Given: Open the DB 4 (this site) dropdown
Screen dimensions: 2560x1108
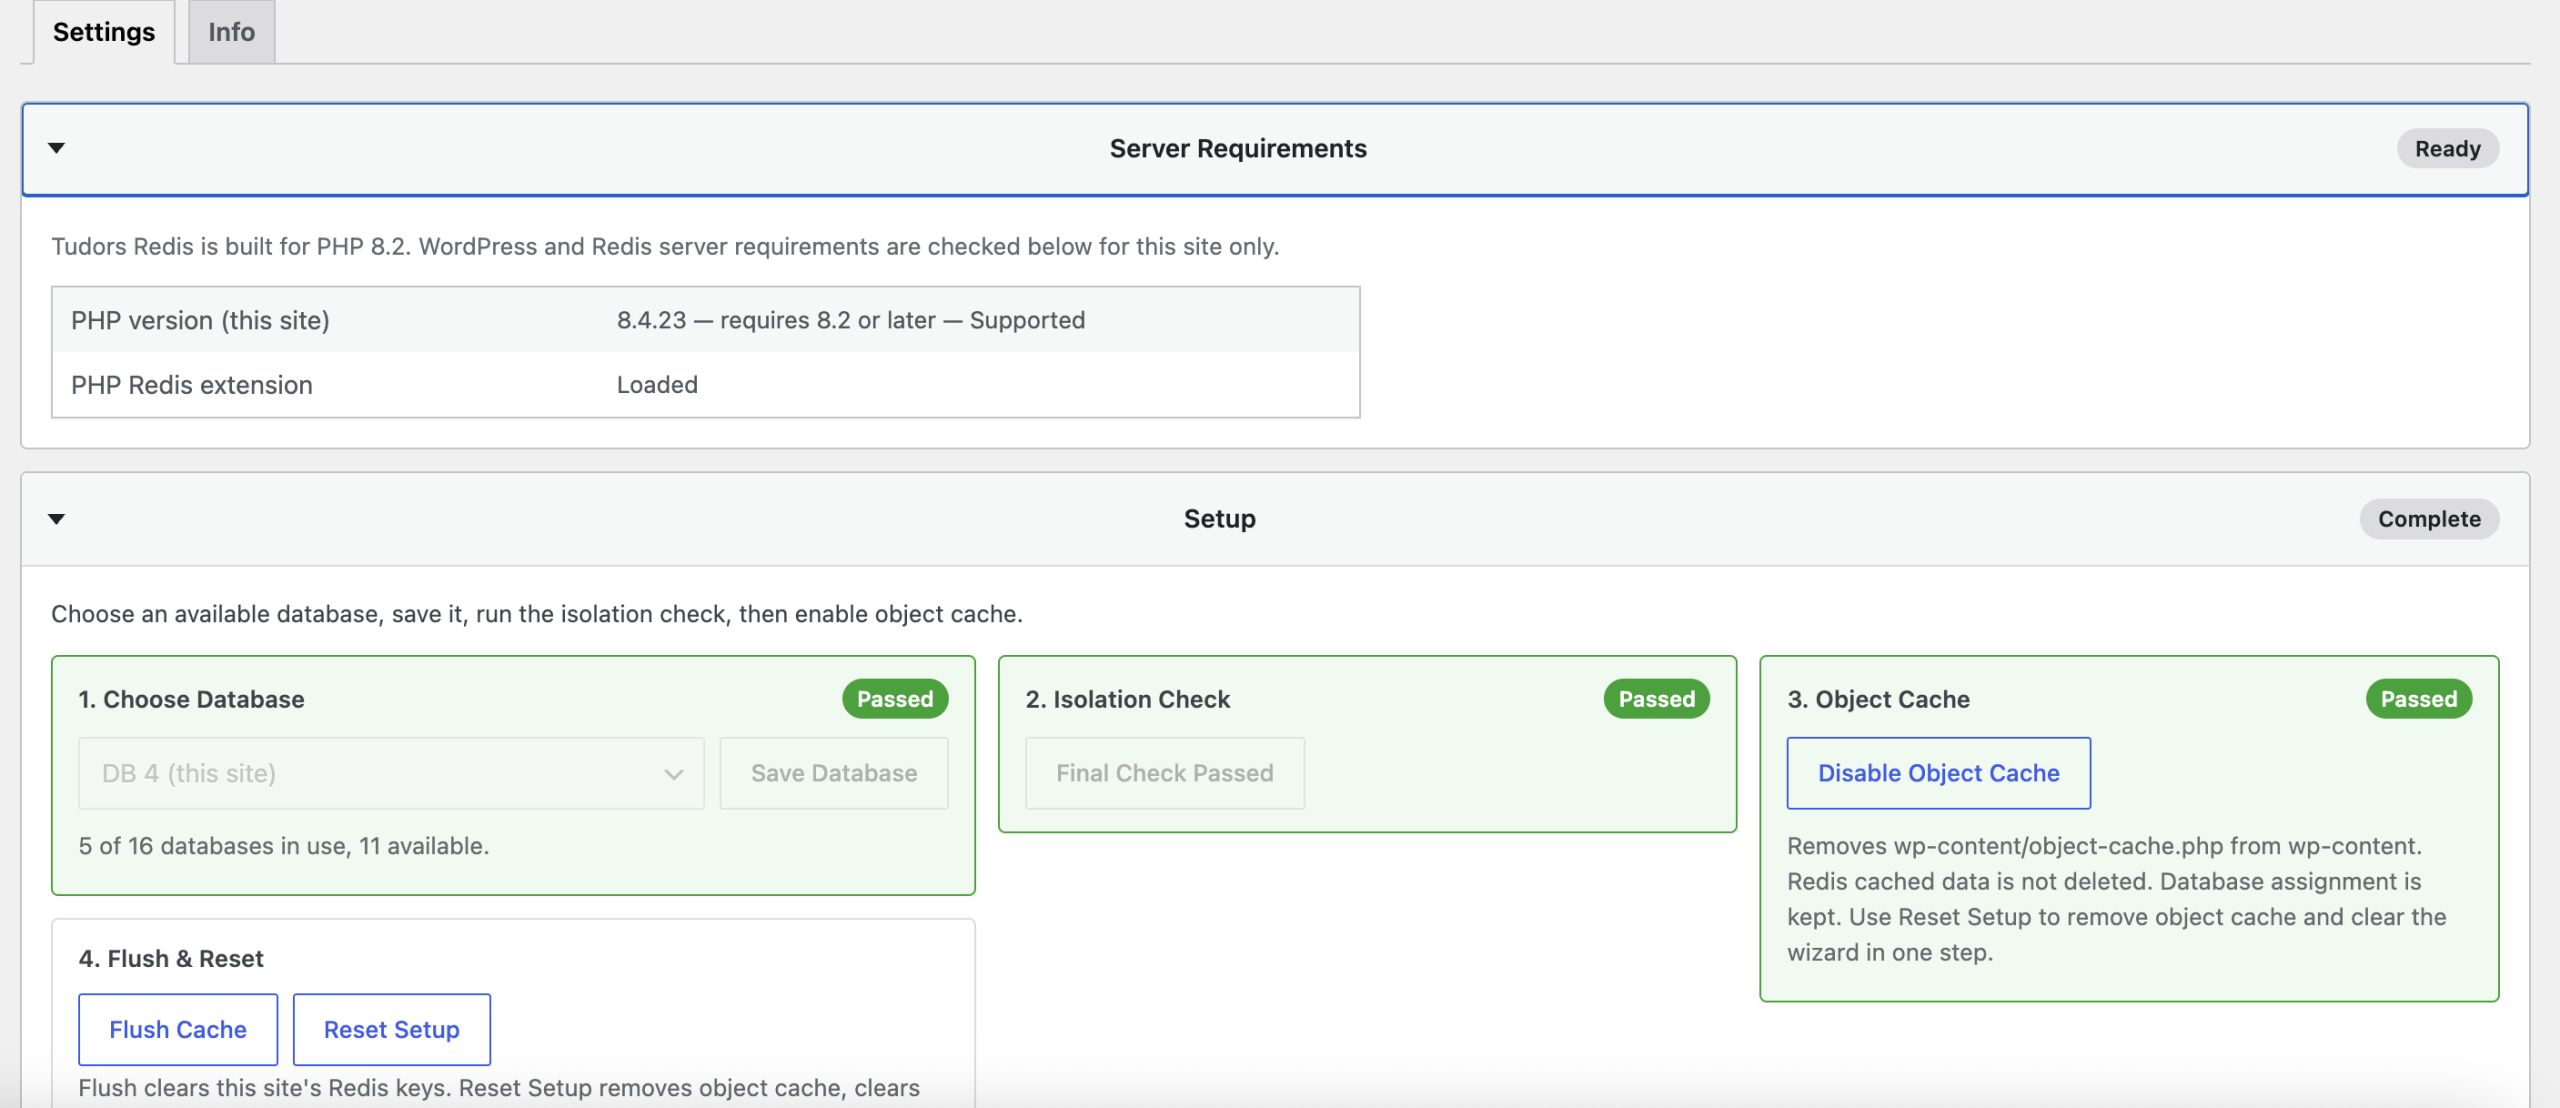Looking at the screenshot, I should click(x=391, y=773).
